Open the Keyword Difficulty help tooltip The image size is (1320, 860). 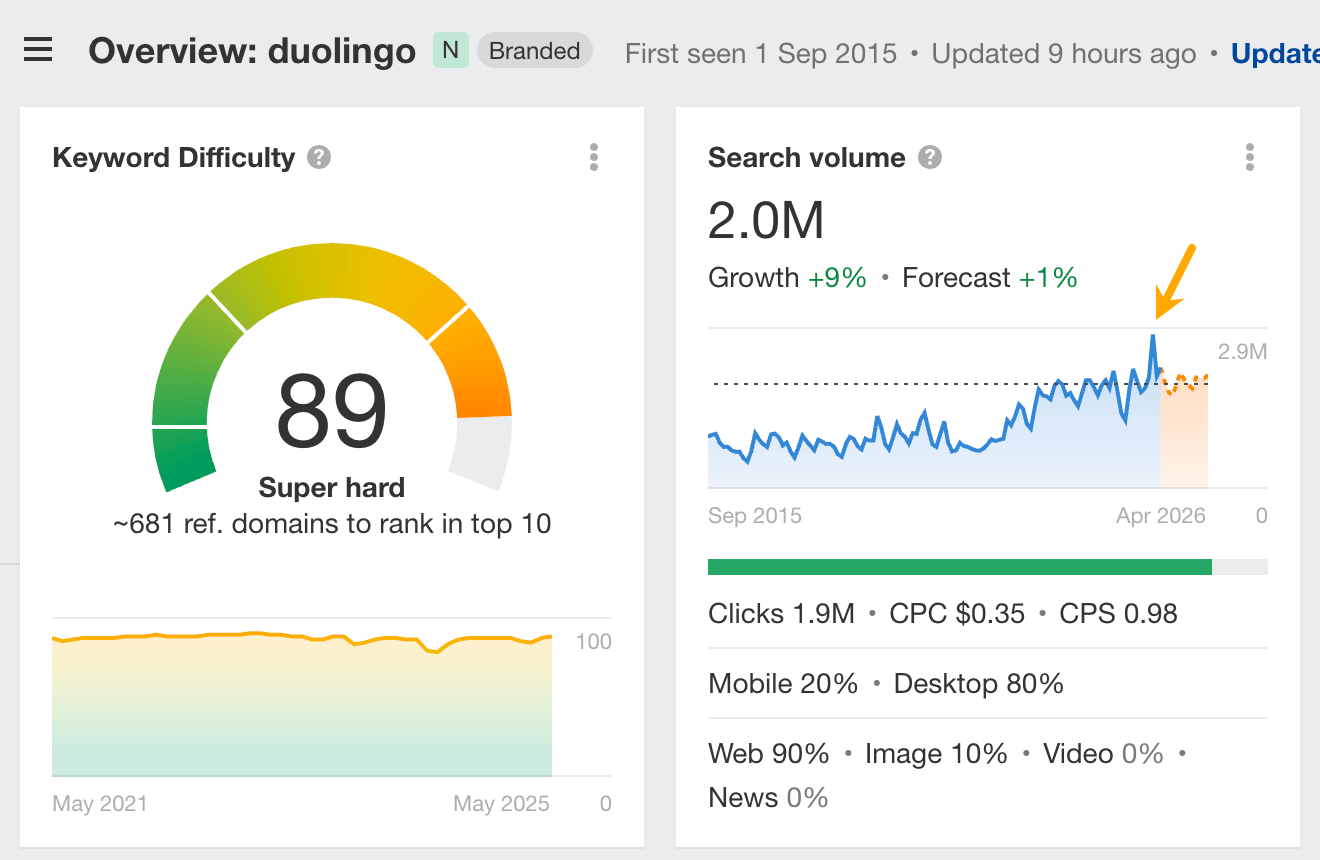(318, 157)
